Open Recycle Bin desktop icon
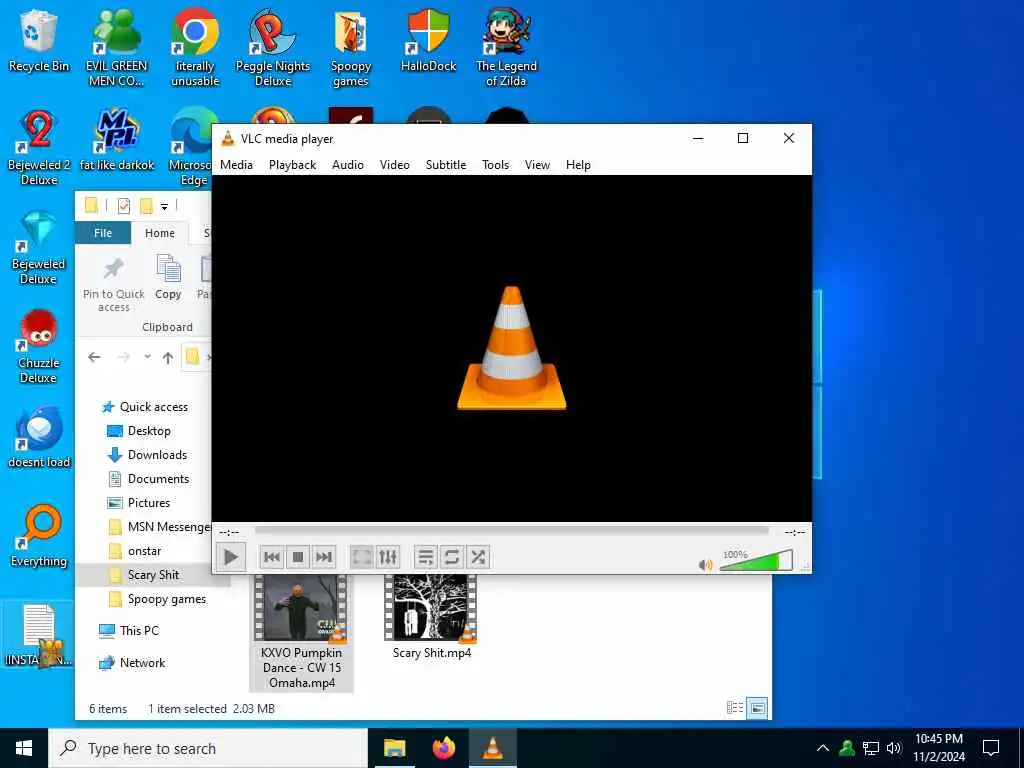1024x768 pixels. [x=39, y=40]
